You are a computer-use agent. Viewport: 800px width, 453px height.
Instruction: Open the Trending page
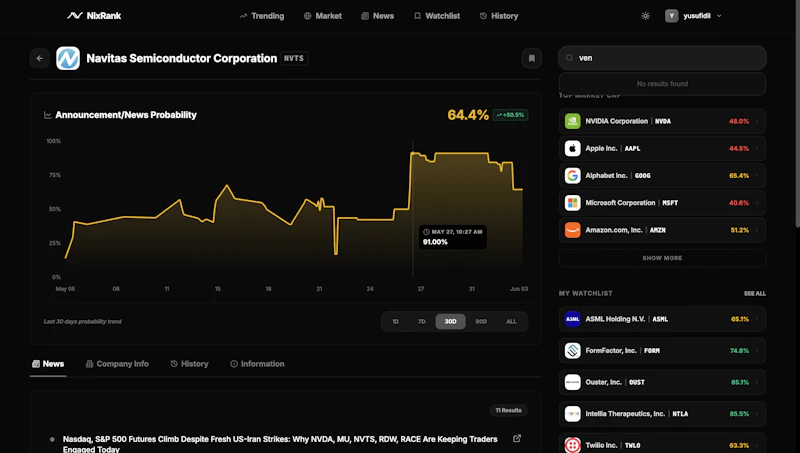pos(262,16)
